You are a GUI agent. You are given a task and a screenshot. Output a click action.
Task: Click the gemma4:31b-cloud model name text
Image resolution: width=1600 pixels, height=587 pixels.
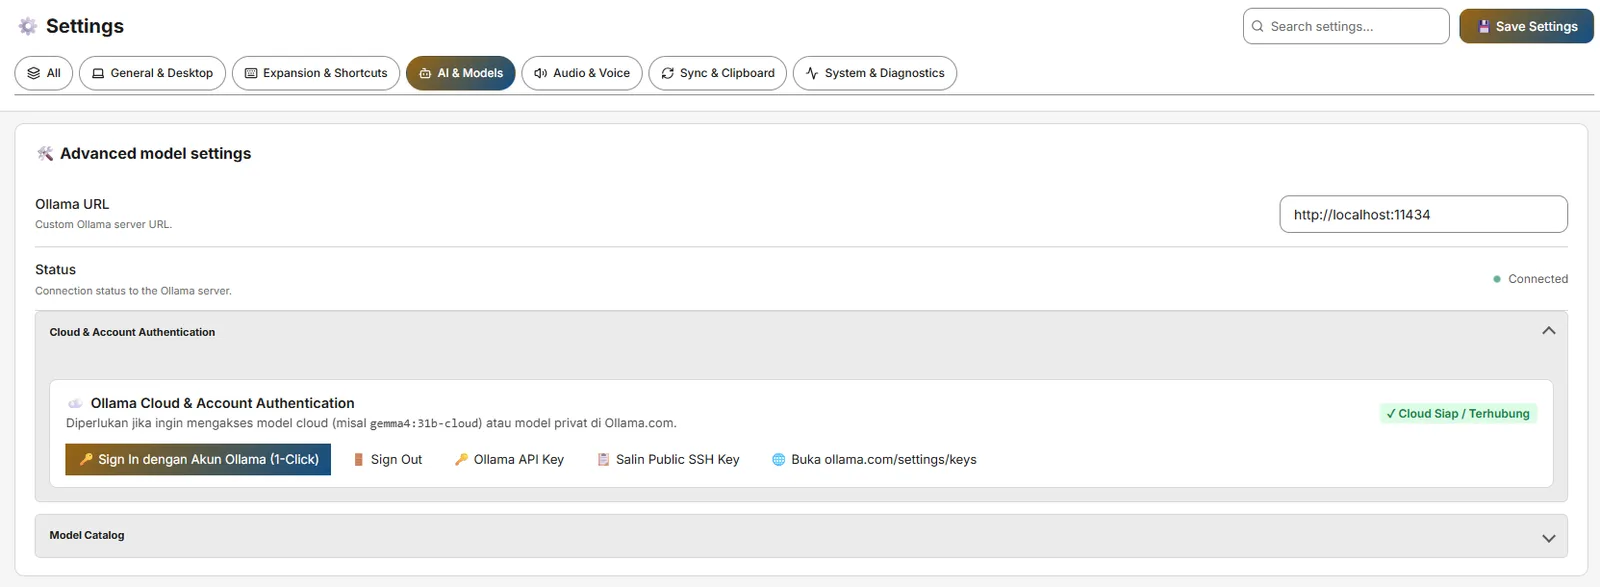(426, 423)
